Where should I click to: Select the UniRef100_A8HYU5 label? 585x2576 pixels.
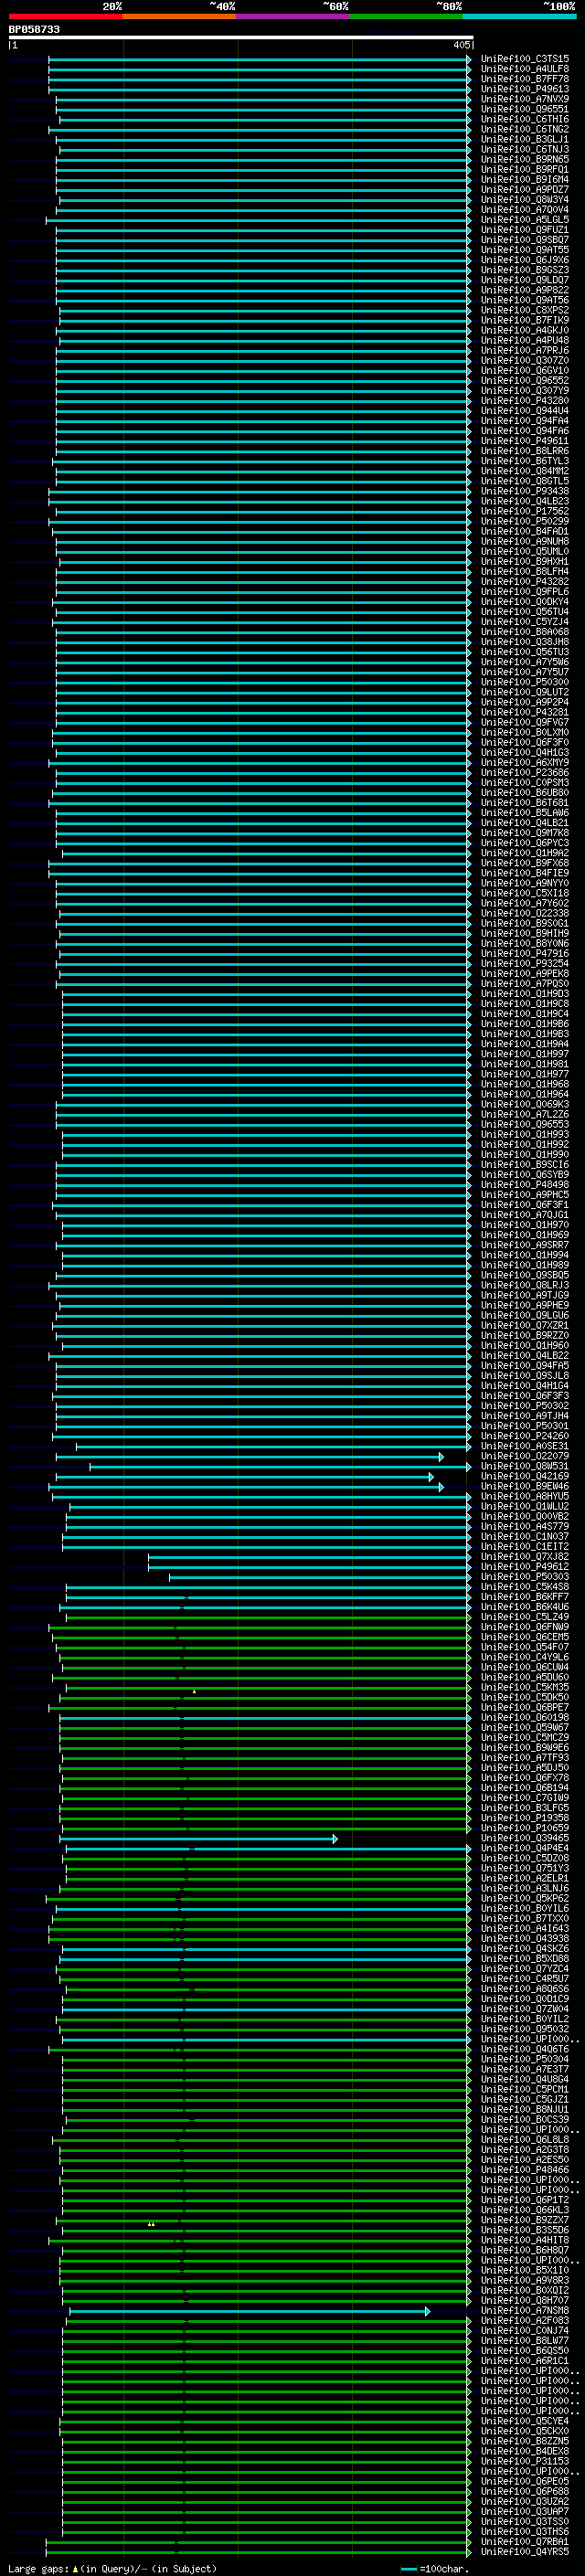tap(524, 1496)
